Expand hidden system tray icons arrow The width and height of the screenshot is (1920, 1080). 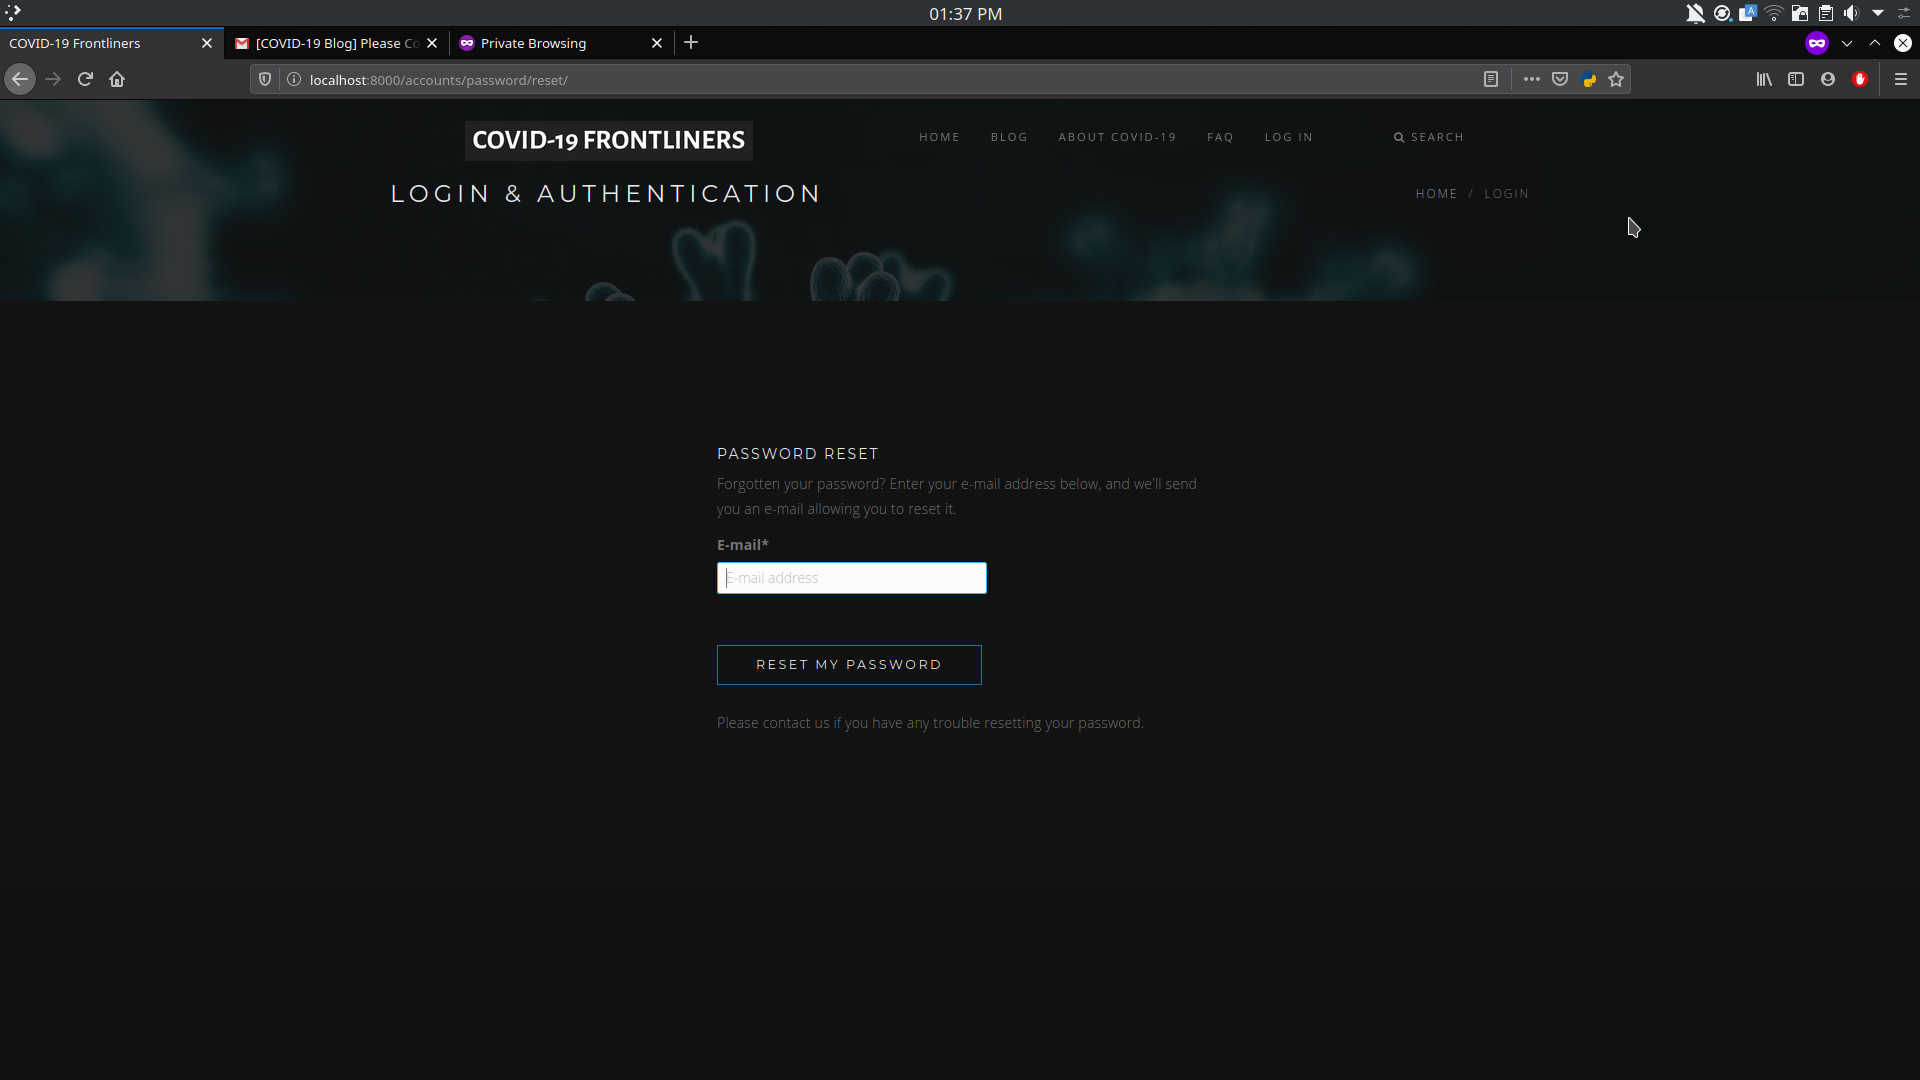coord(1878,13)
